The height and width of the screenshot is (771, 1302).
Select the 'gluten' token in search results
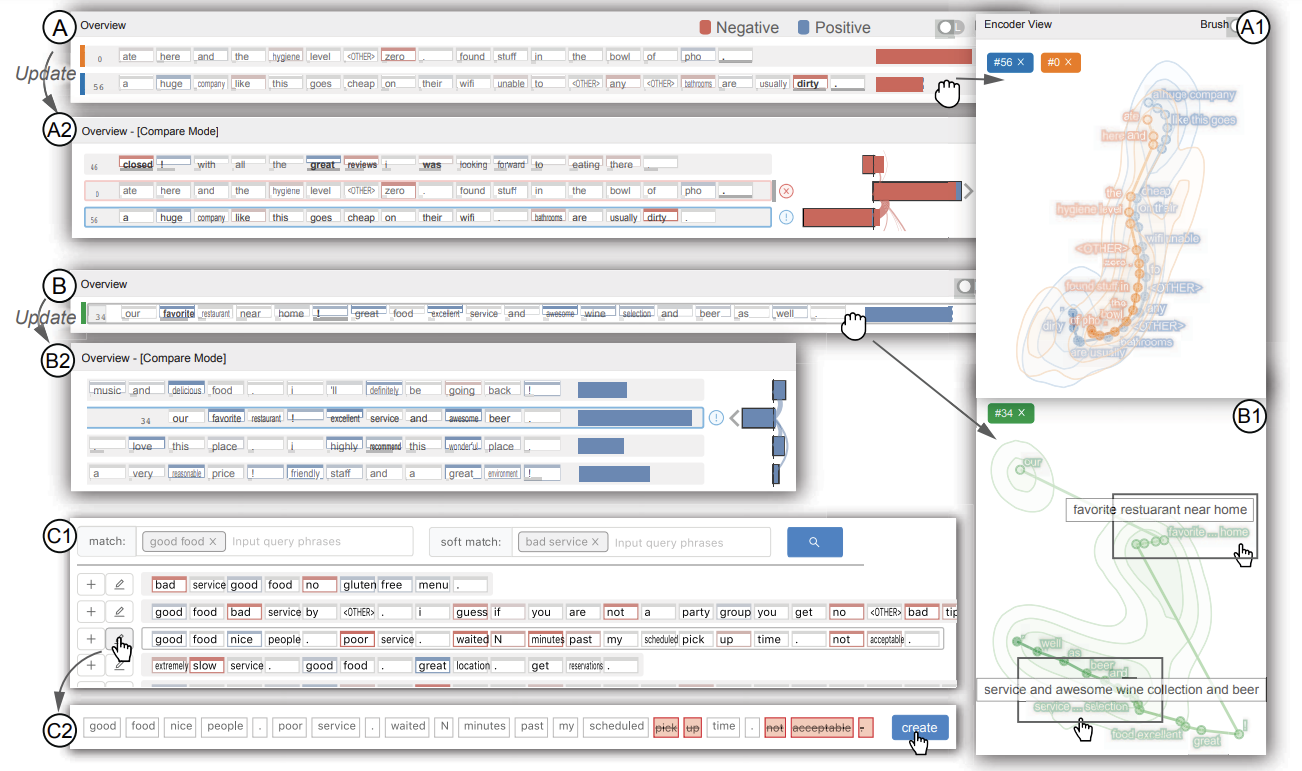click(357, 585)
